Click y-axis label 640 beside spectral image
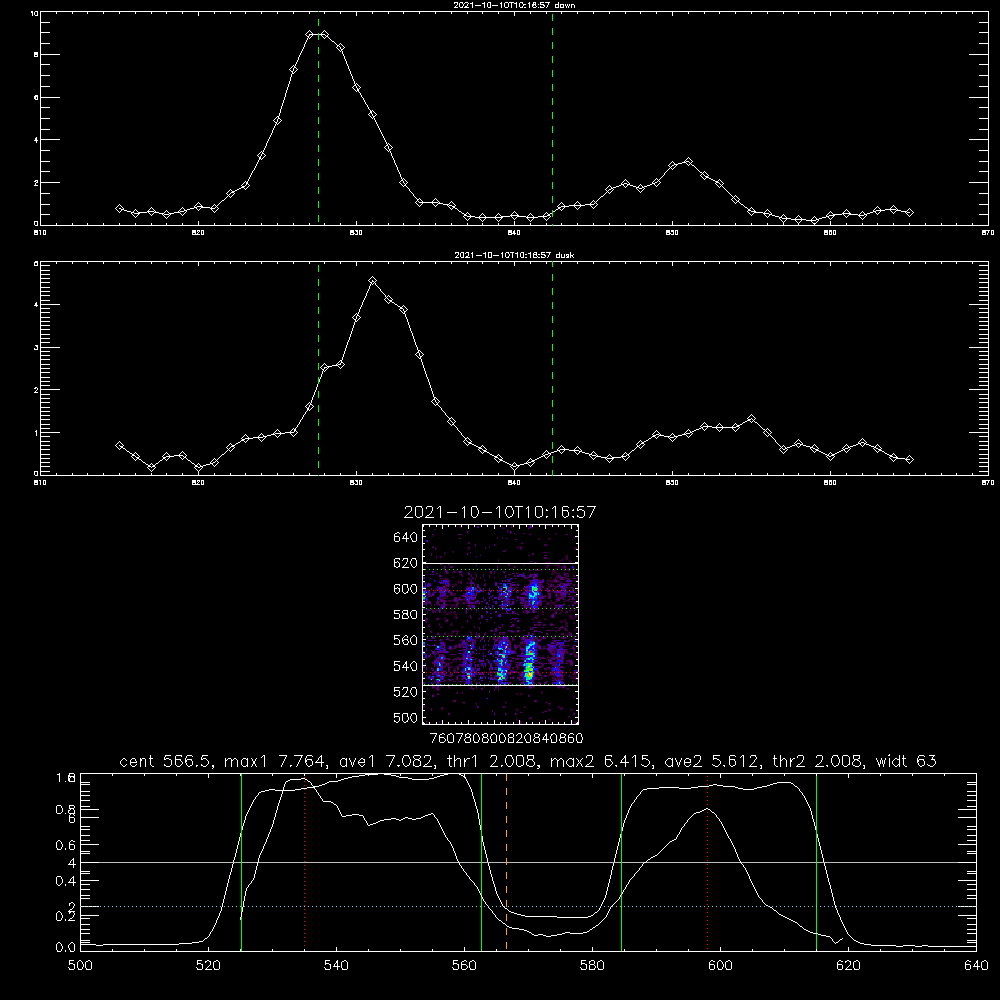The image size is (1000, 1000). 406,538
